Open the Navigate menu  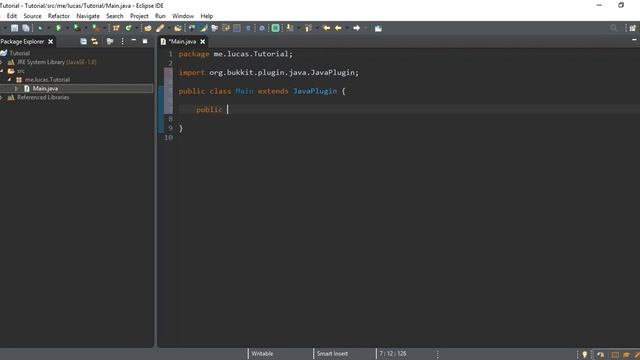pyautogui.click(x=88, y=16)
